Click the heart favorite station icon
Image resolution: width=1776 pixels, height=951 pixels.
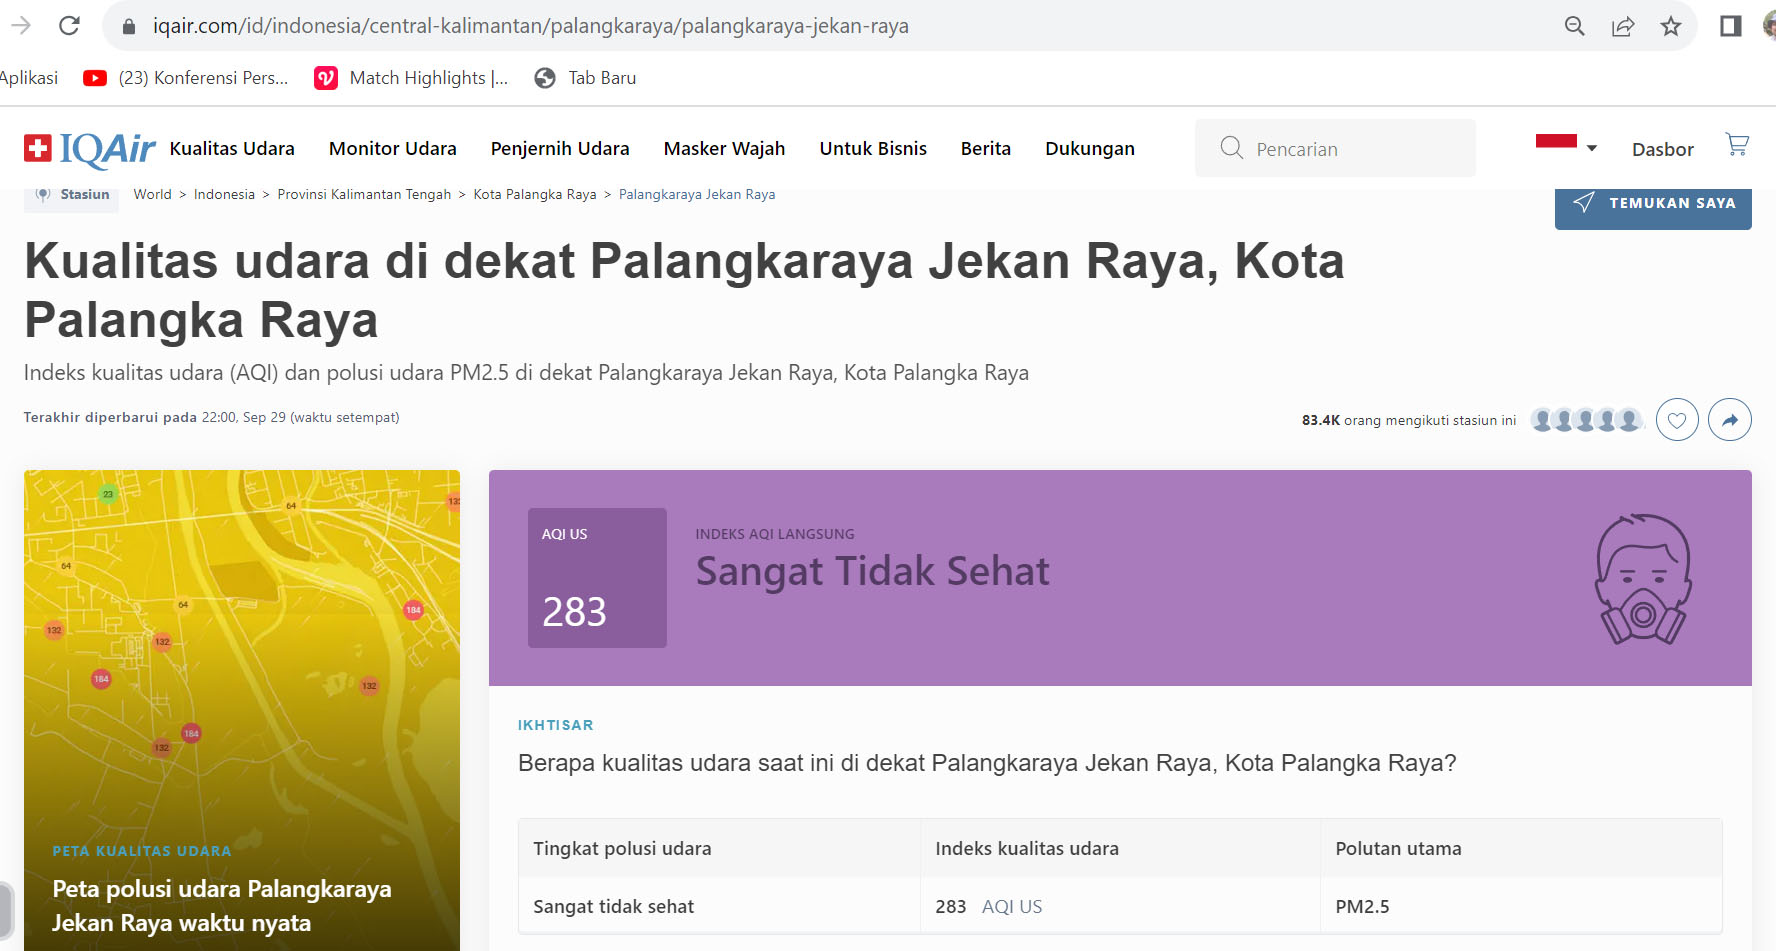tap(1677, 420)
